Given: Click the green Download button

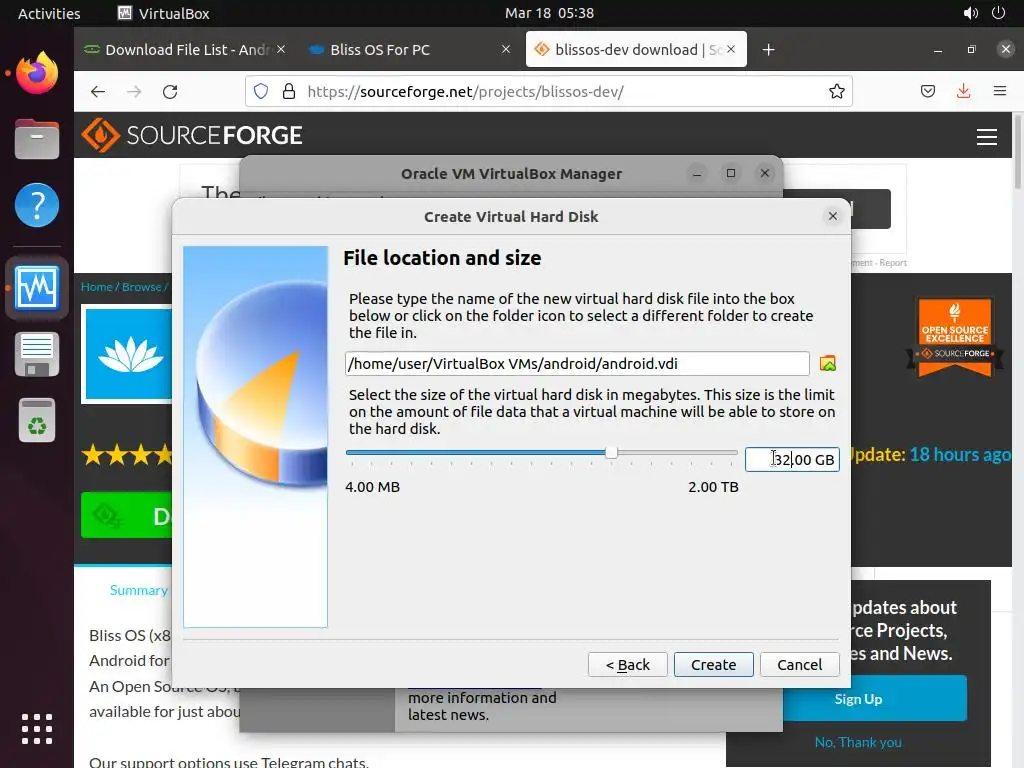Looking at the screenshot, I should tap(126, 515).
